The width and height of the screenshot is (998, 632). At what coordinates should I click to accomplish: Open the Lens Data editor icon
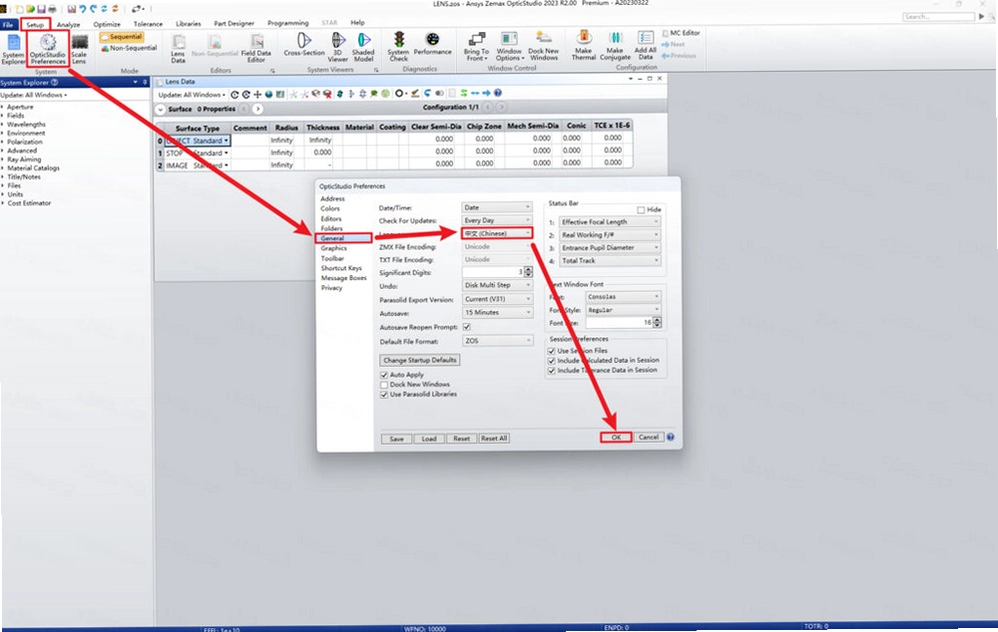[178, 50]
